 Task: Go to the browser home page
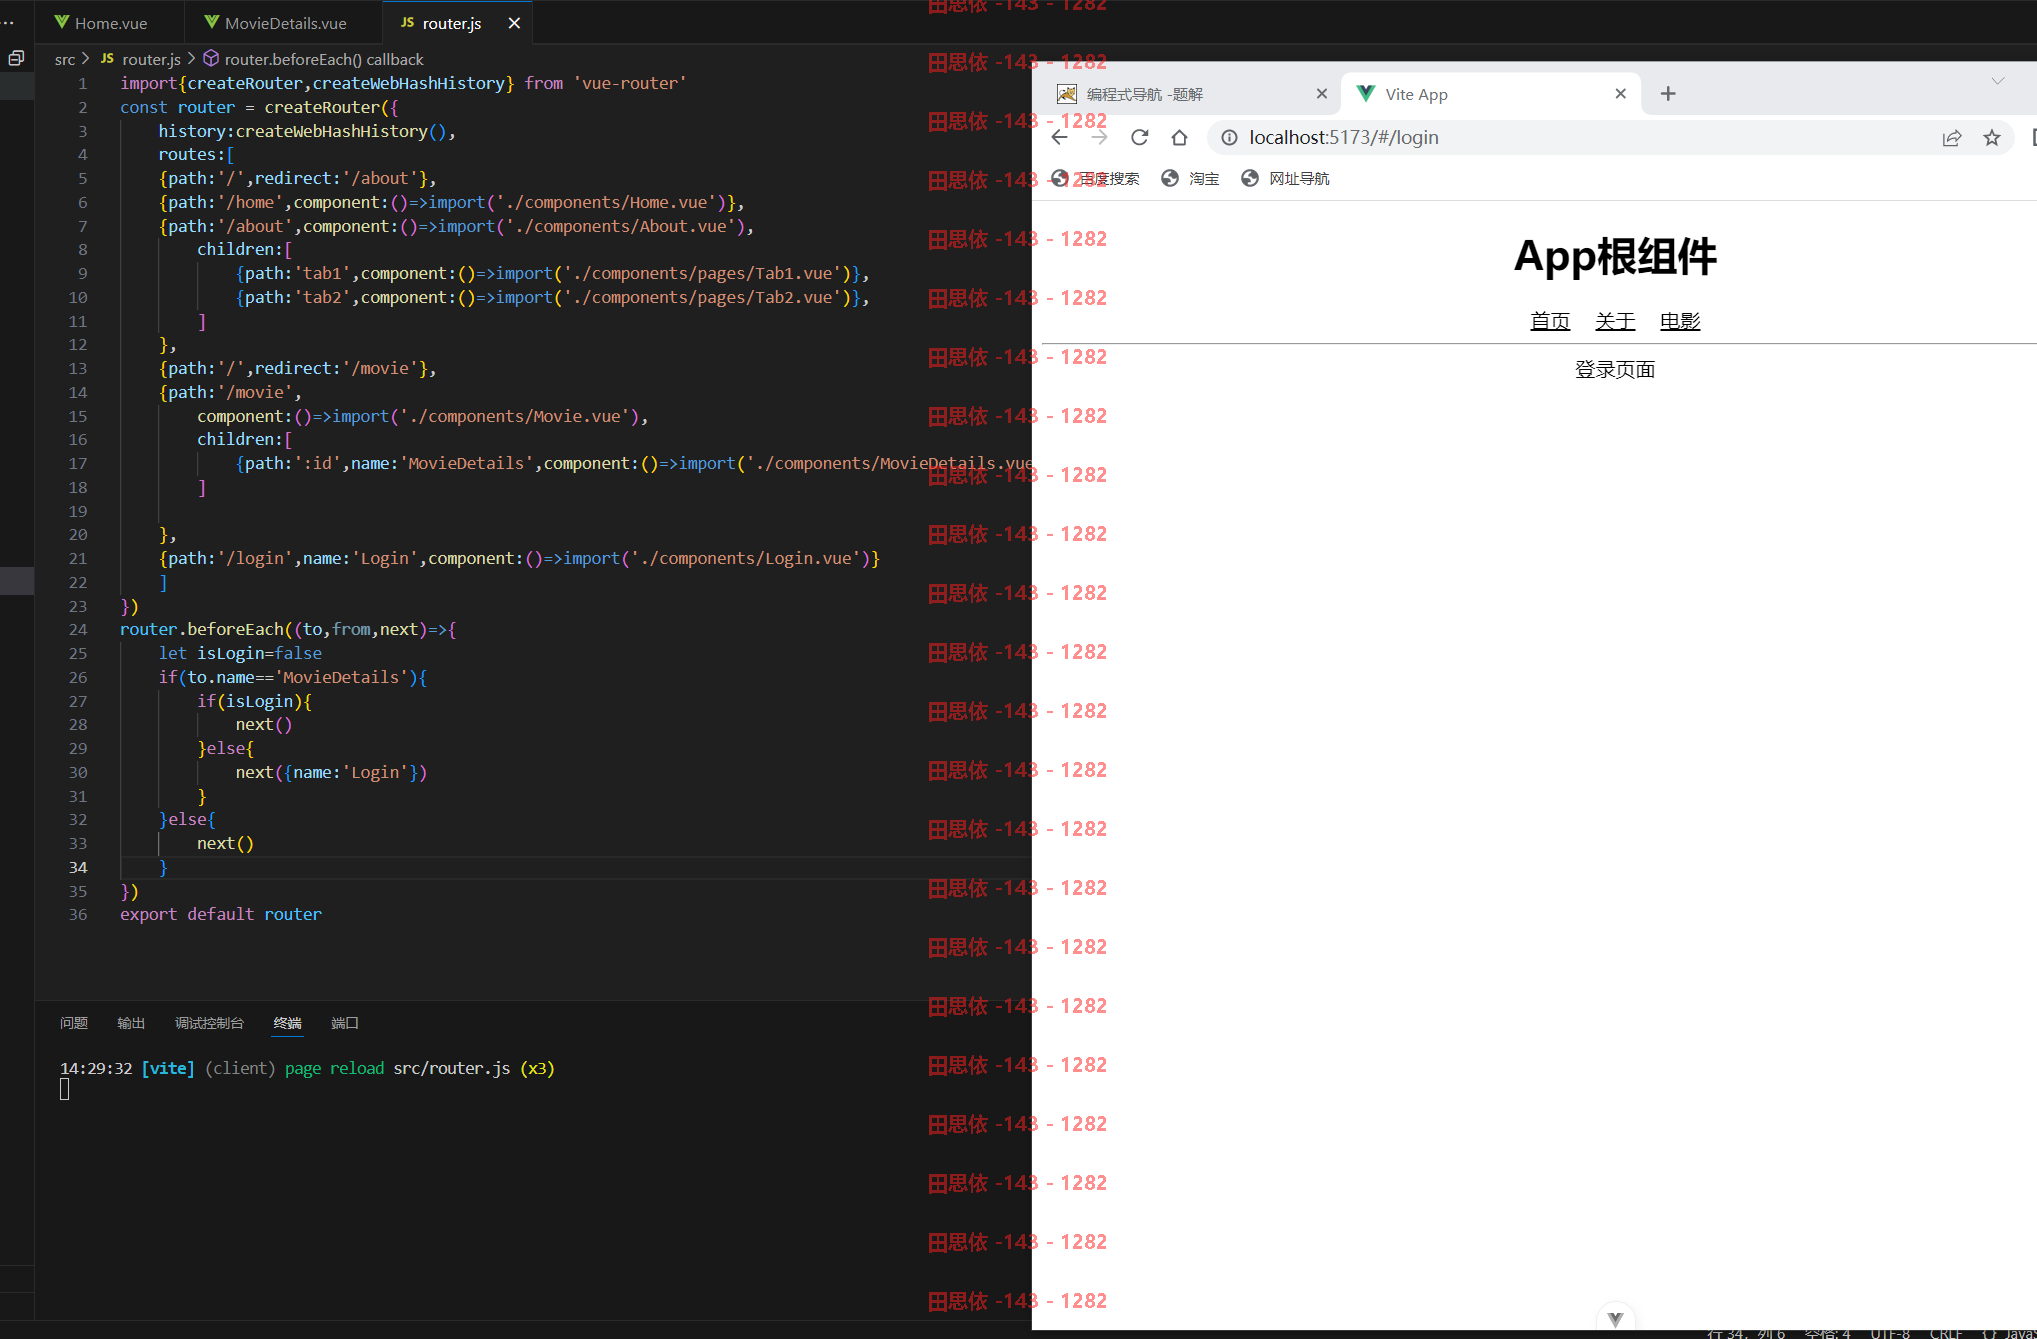1179,137
